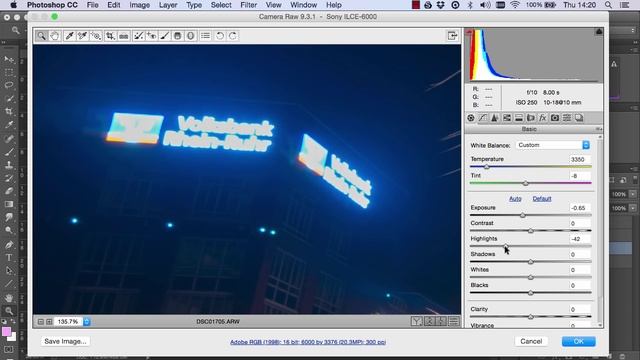
Task: Click the Default tone link
Action: coord(542,199)
